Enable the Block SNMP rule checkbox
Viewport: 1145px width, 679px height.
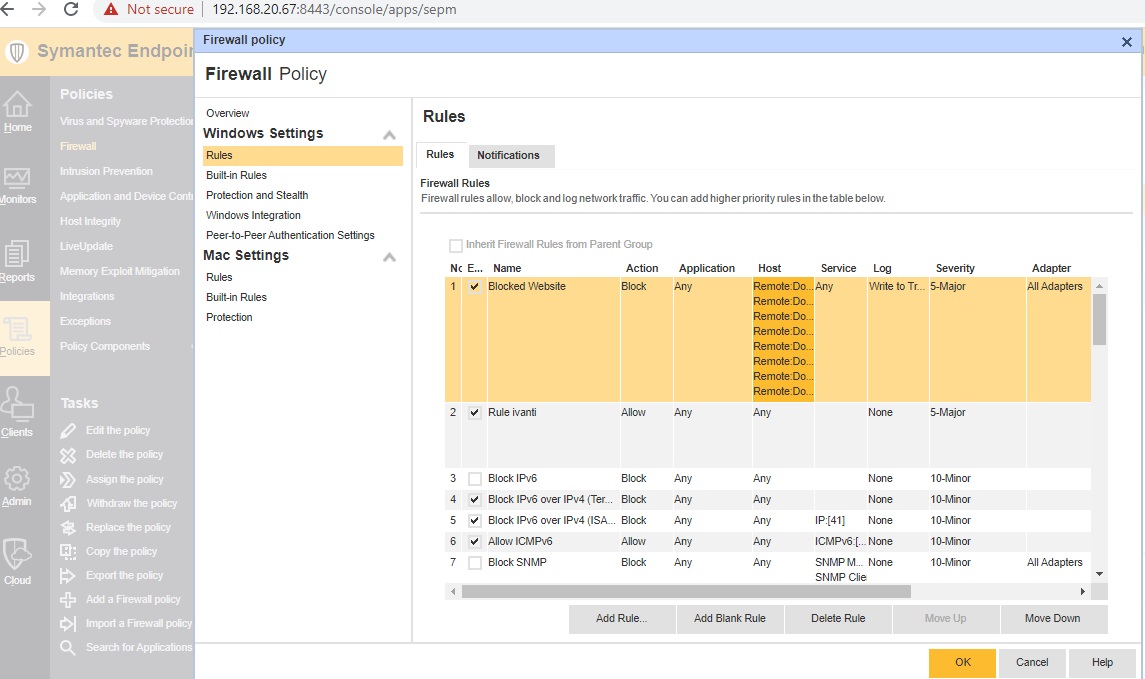pos(475,563)
